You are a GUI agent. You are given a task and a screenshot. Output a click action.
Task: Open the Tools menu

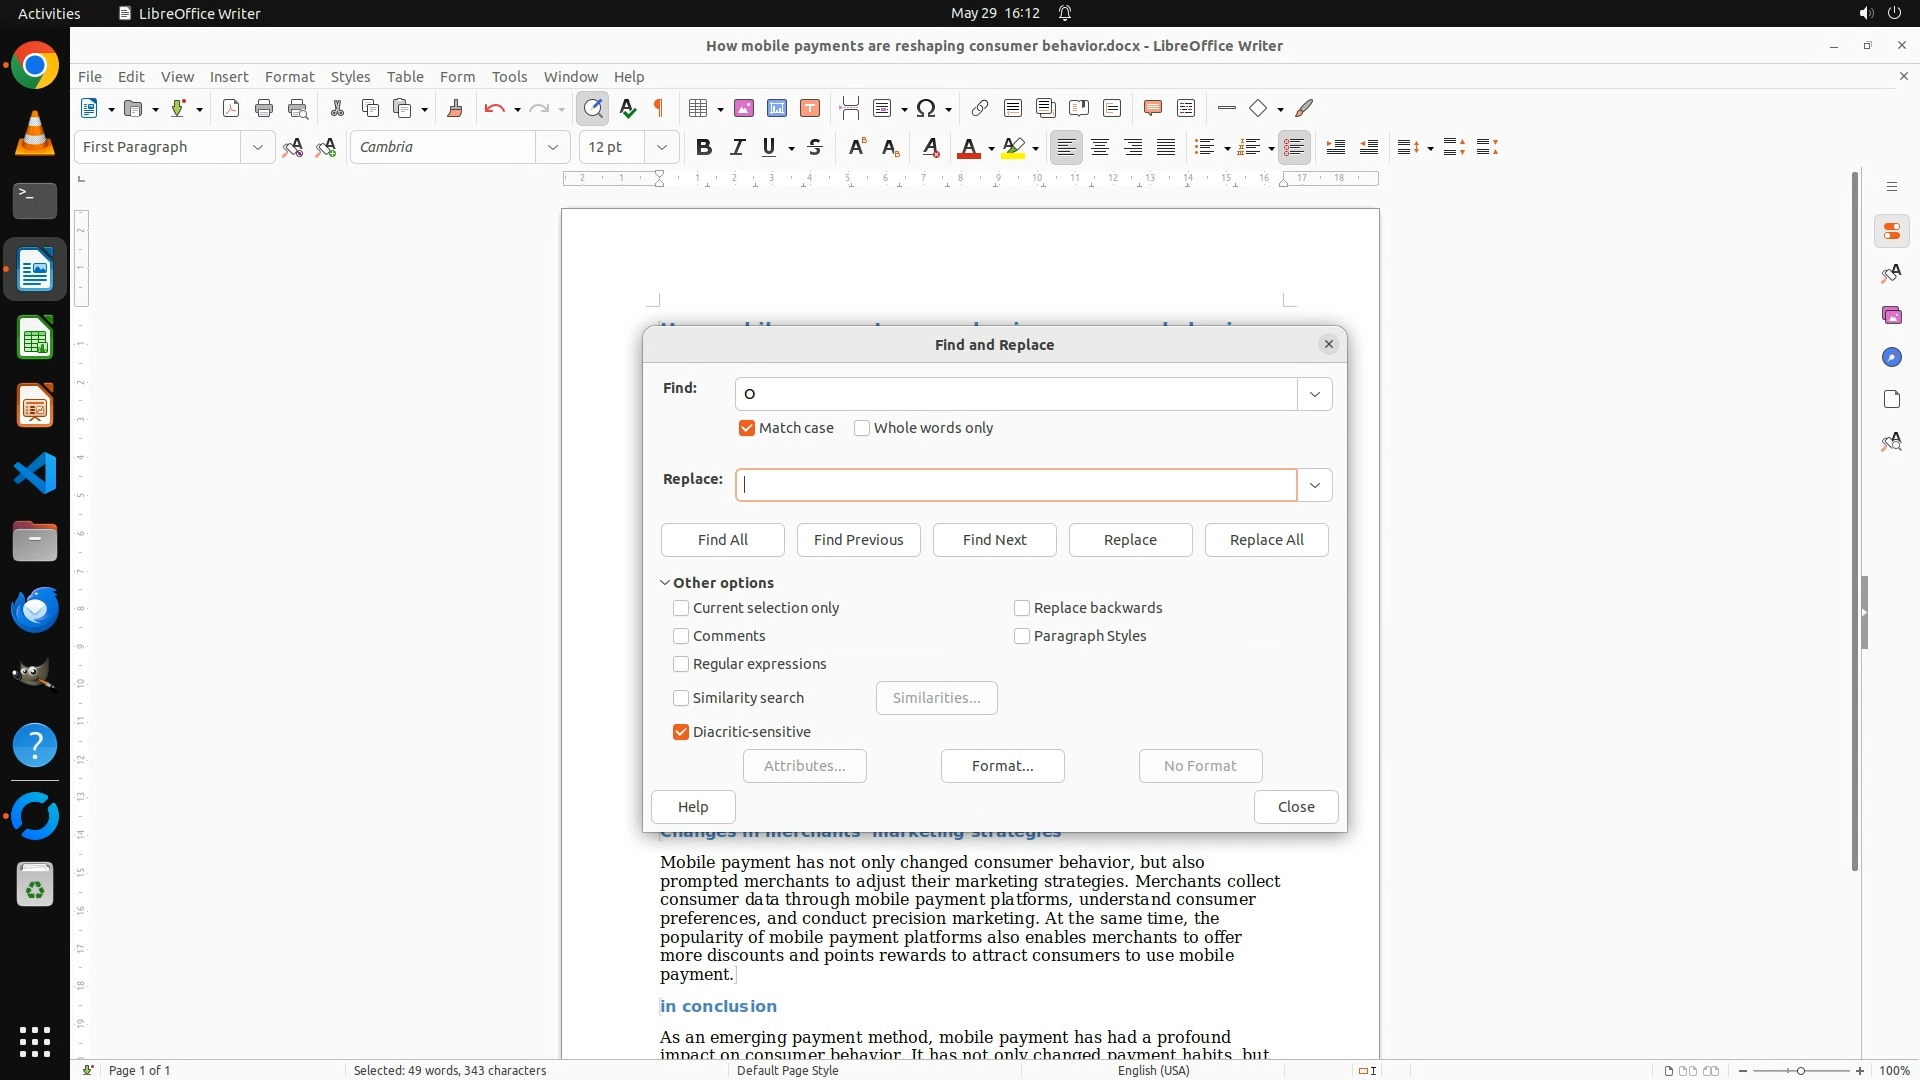point(509,76)
